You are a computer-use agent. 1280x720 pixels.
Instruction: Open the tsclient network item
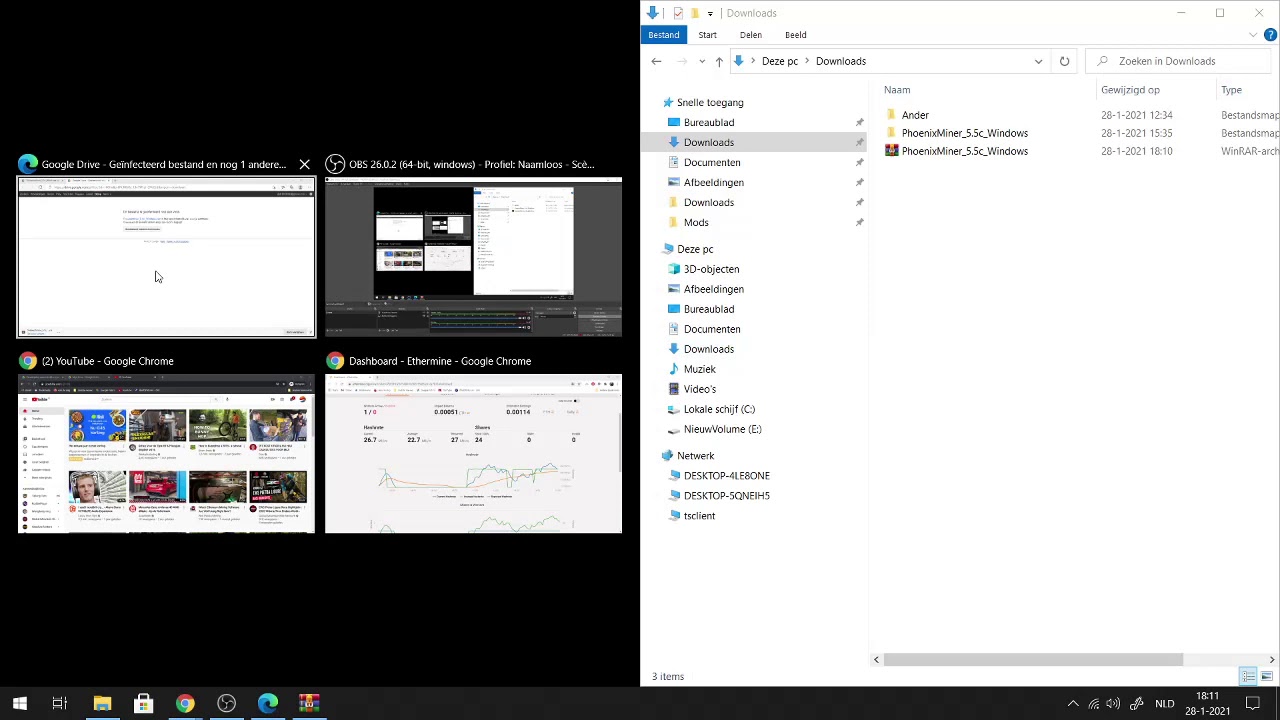(699, 516)
